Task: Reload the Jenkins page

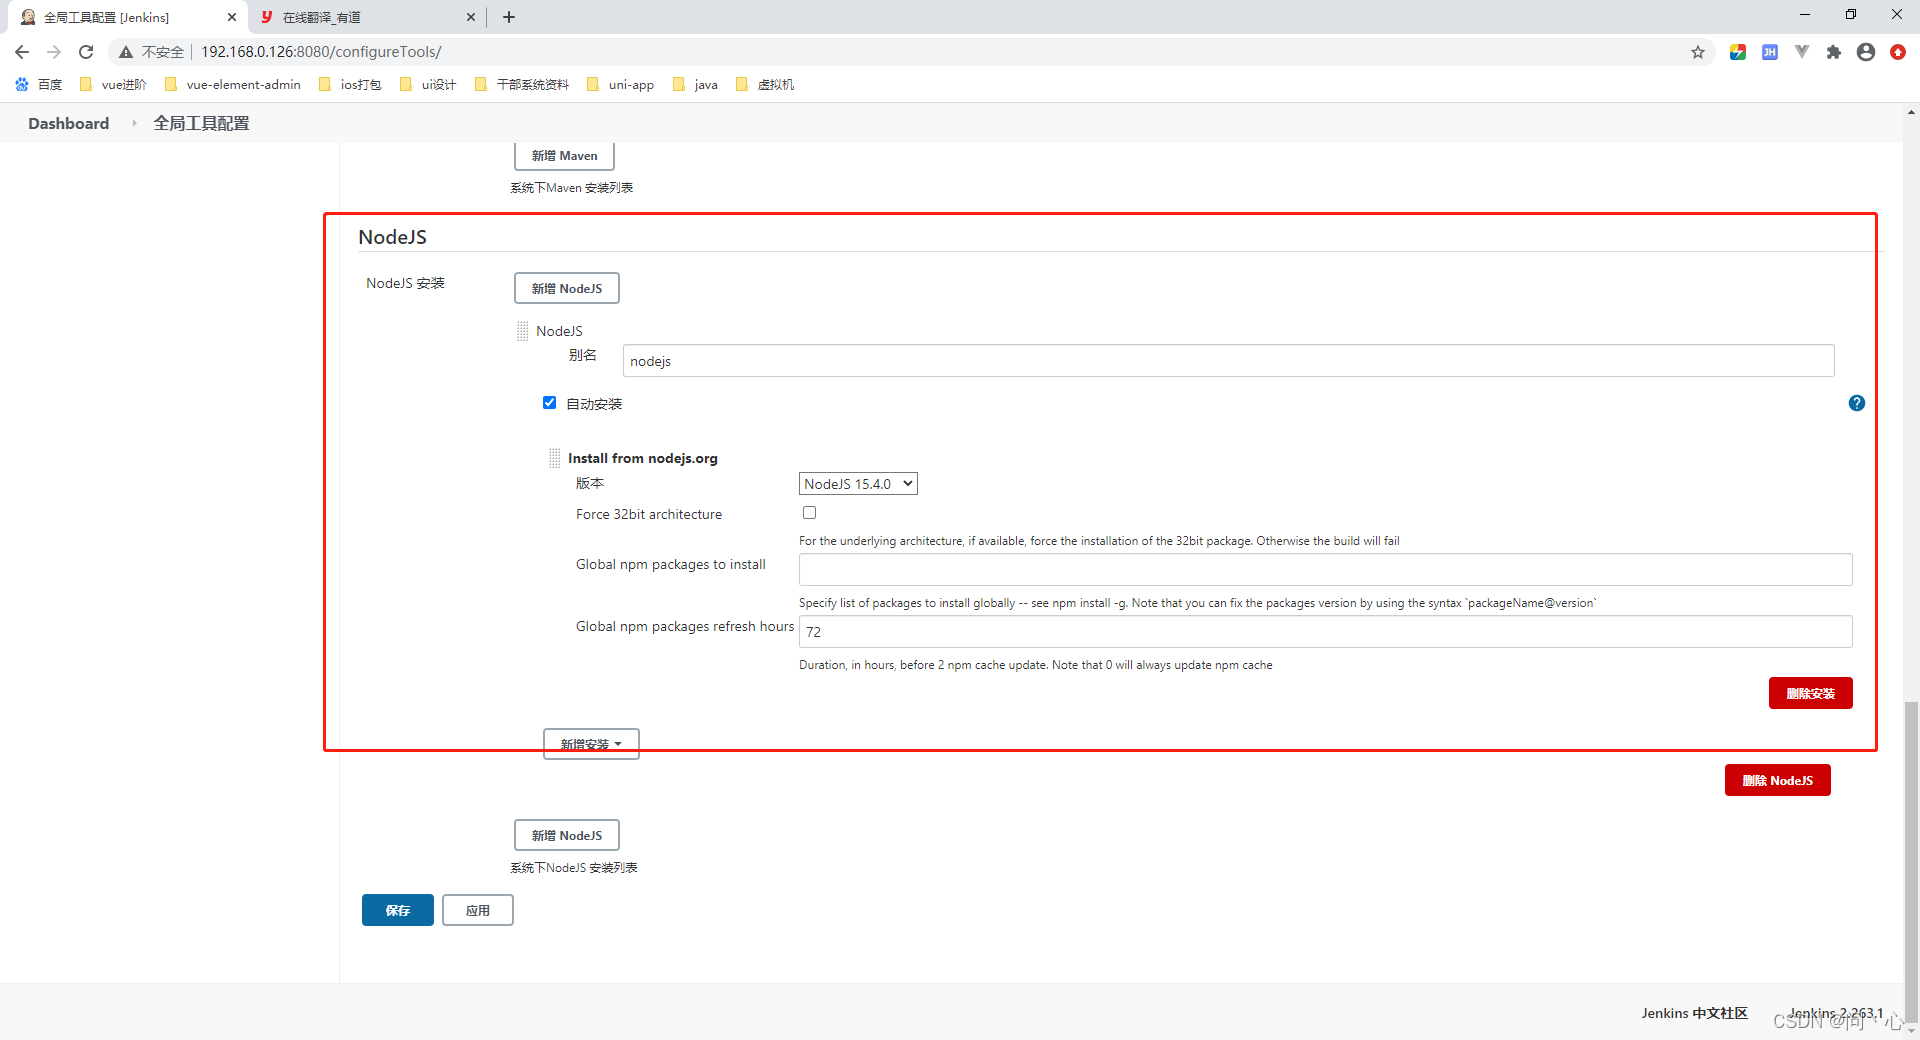Action: (86, 52)
